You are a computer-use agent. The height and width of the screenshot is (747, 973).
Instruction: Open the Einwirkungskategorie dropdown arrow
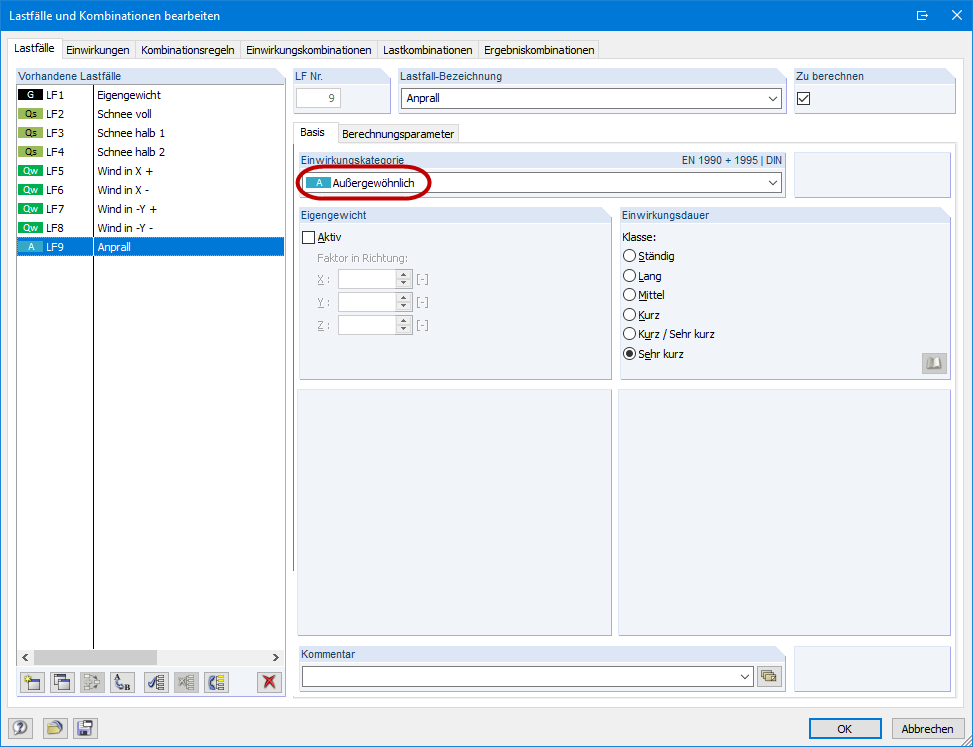773,183
